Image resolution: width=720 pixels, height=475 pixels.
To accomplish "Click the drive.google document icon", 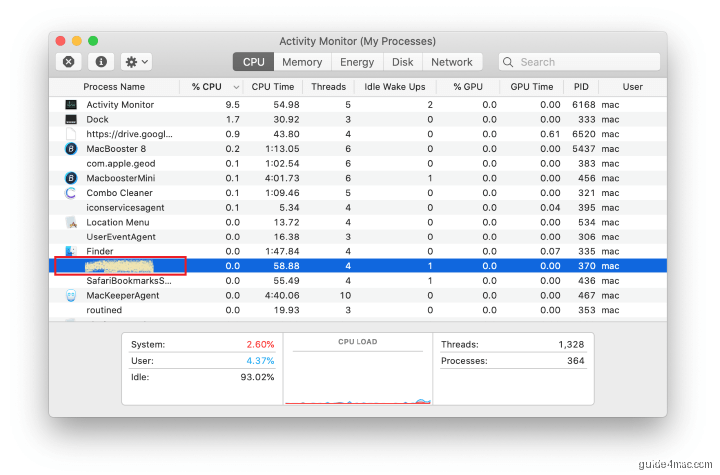I will pyautogui.click(x=71, y=134).
